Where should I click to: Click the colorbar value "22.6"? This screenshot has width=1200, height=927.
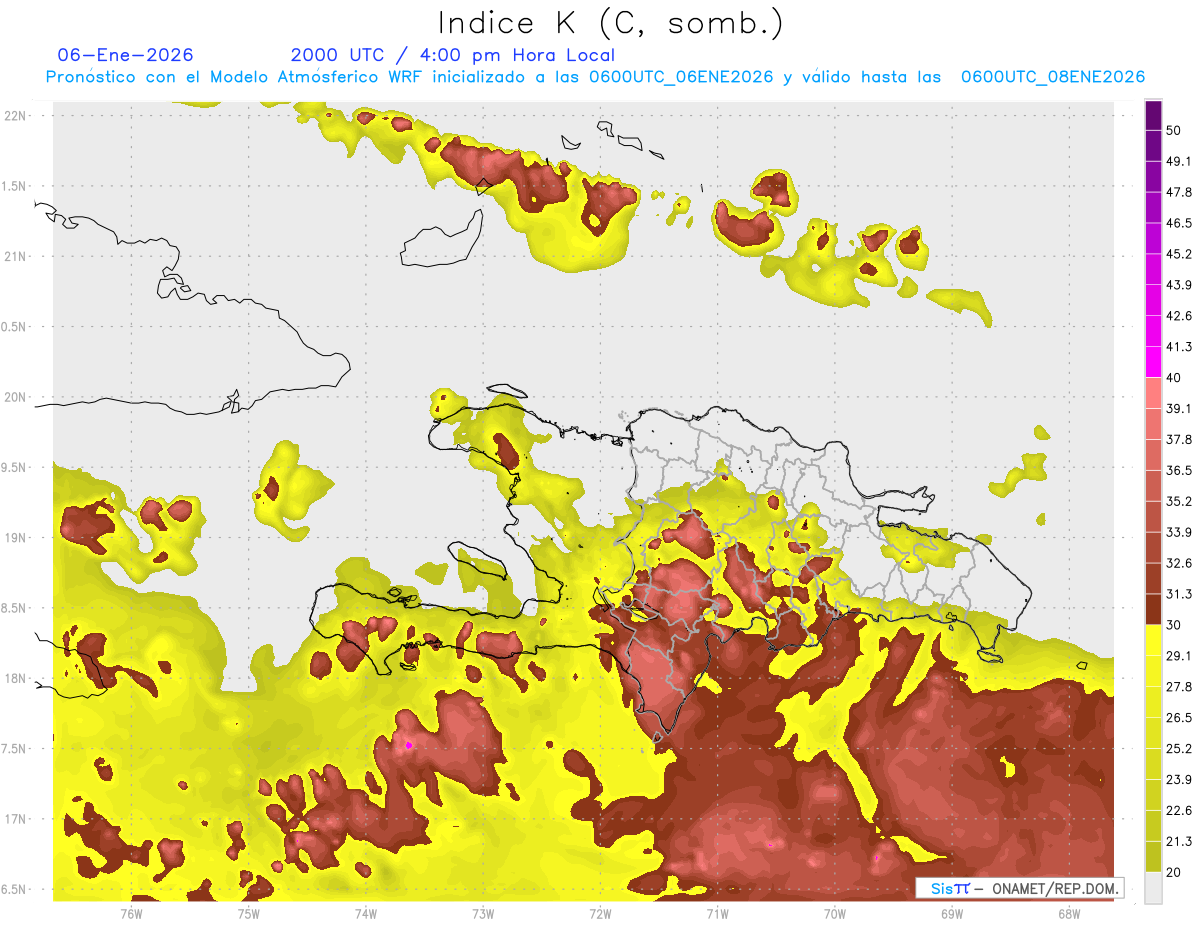click(1179, 811)
